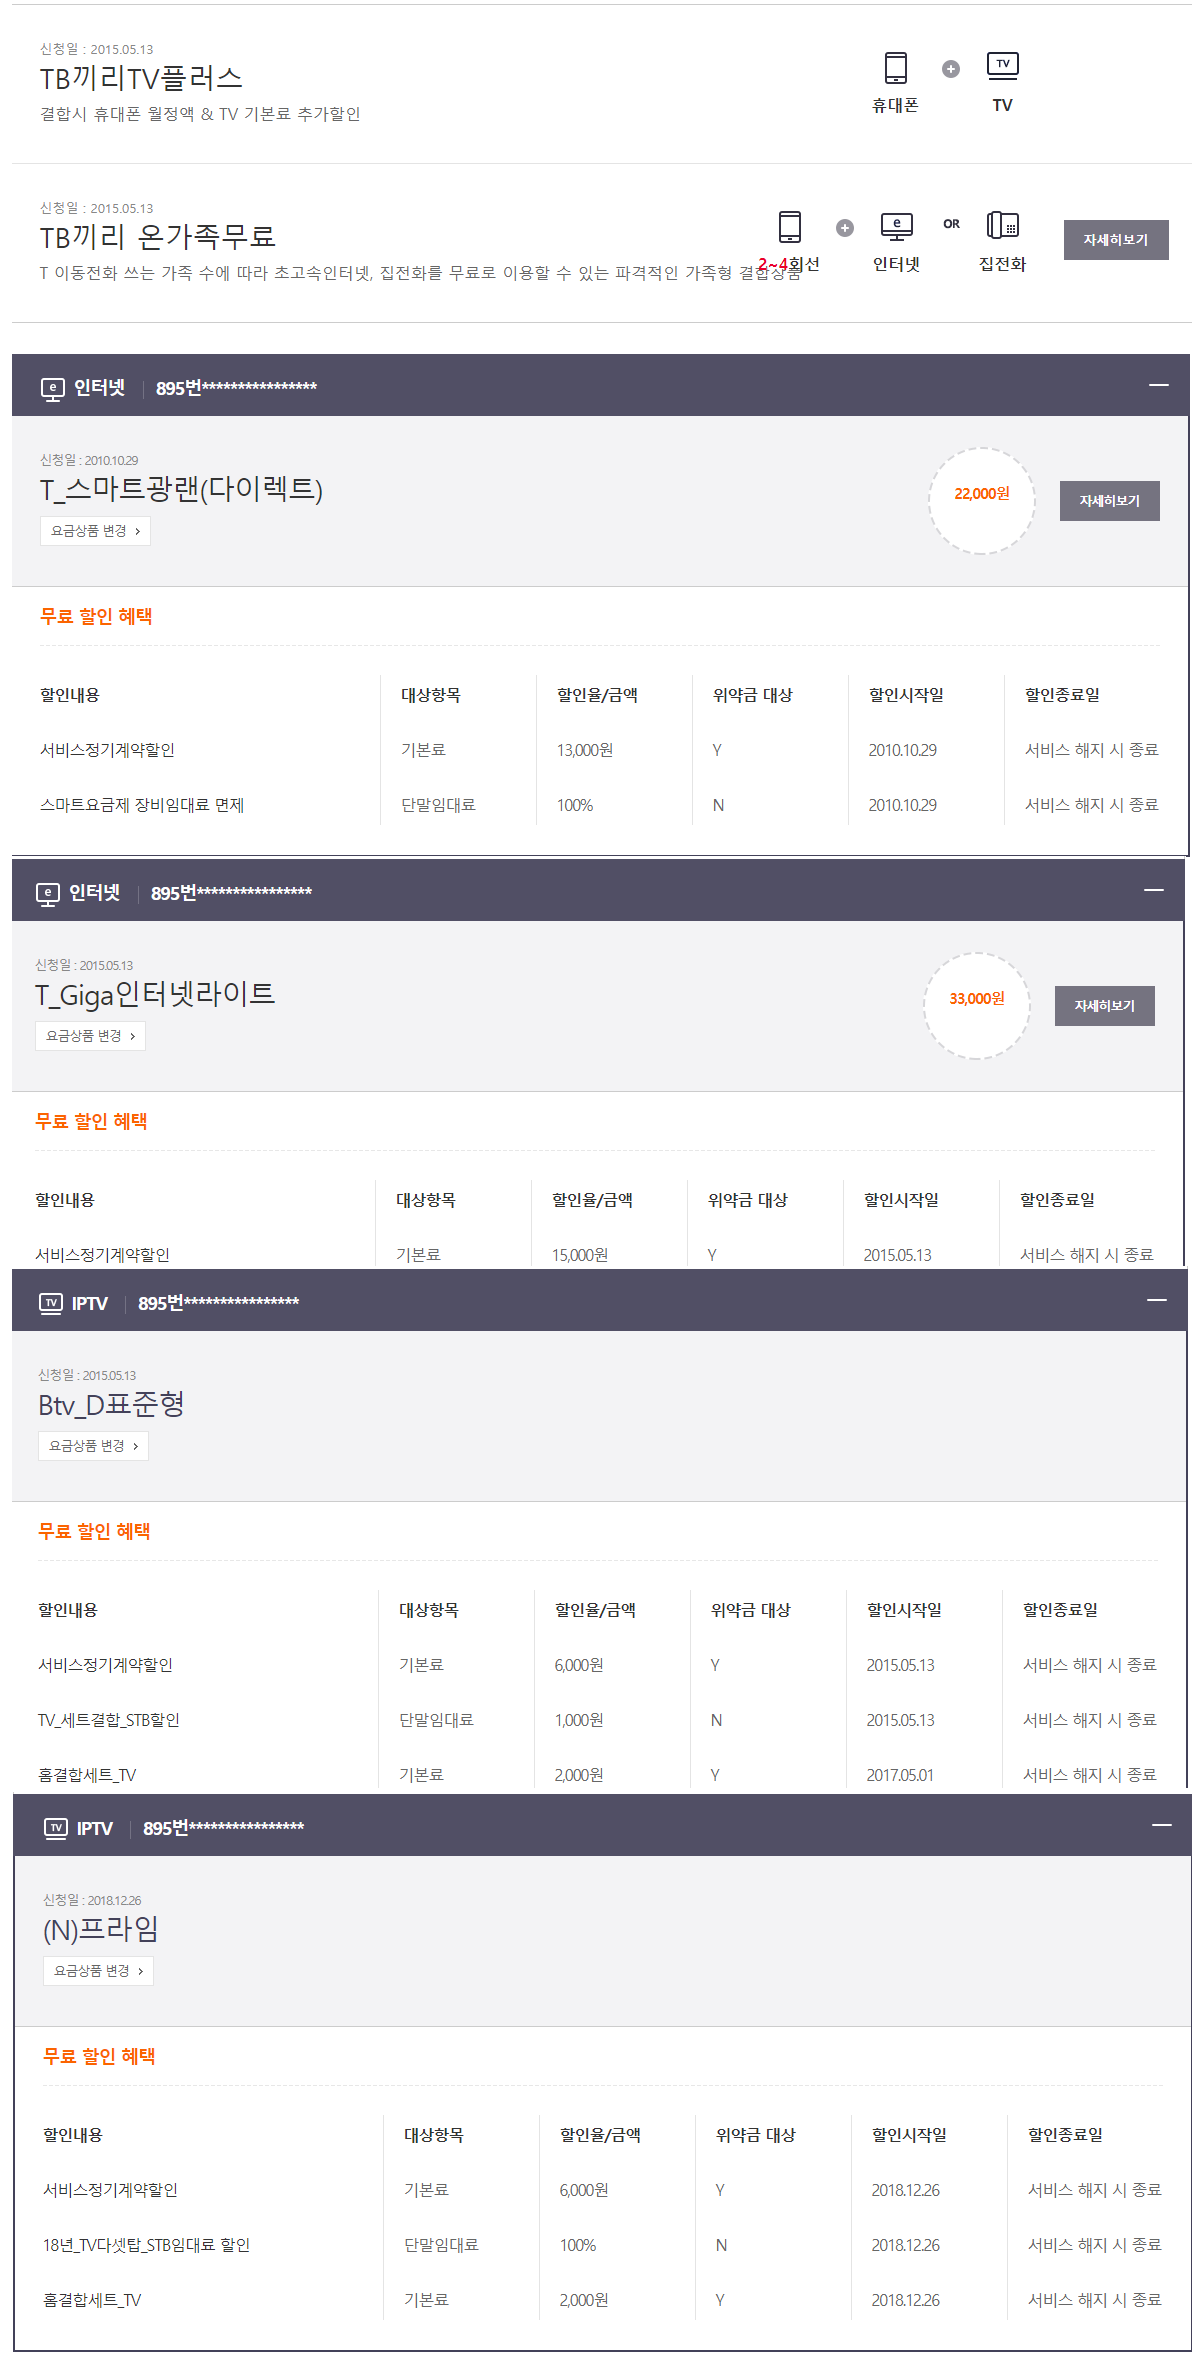Click the 휴대폰 icon in TB끼리TV플러스 row
Viewport: 1196px width, 2376px height.
[895, 68]
